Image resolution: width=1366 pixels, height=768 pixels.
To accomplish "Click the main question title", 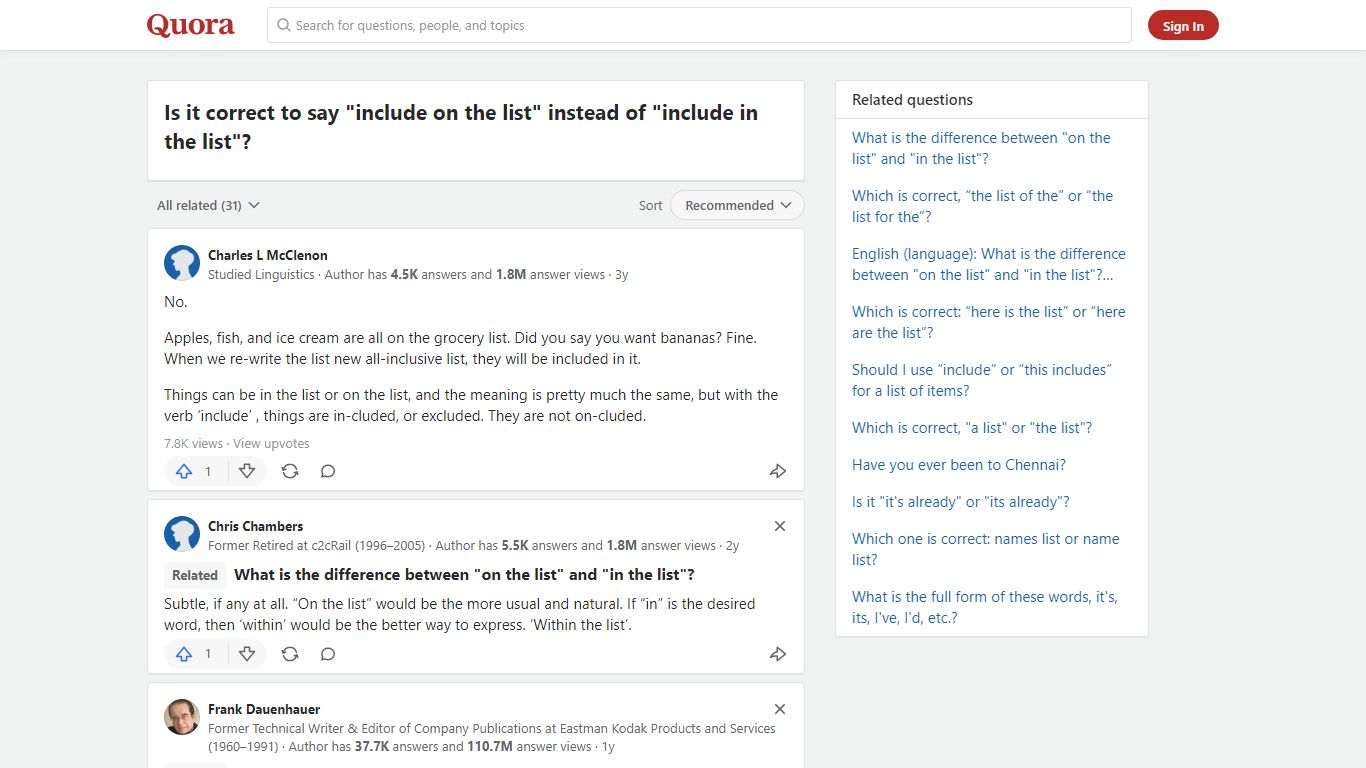I will 461,127.
